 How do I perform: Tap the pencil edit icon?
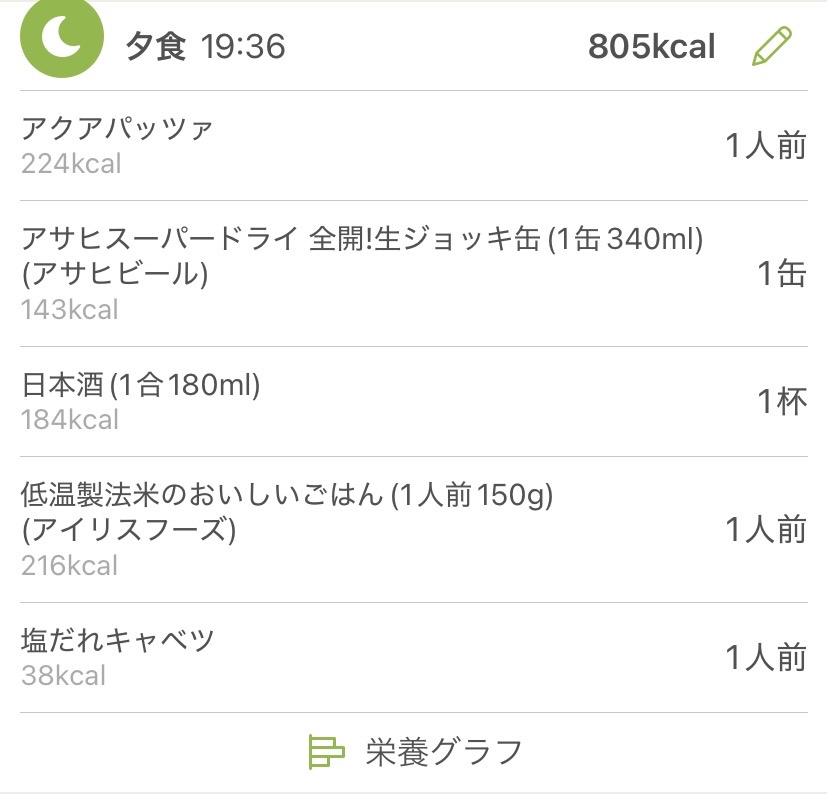[x=771, y=46]
